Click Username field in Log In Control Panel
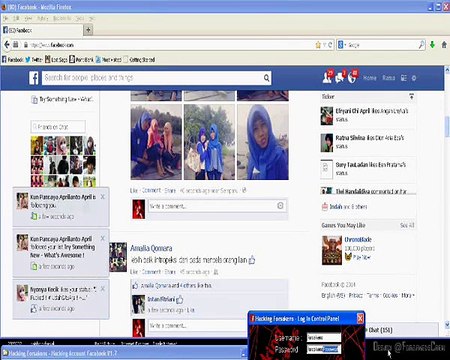This screenshot has width=450, height=360. [324, 338]
